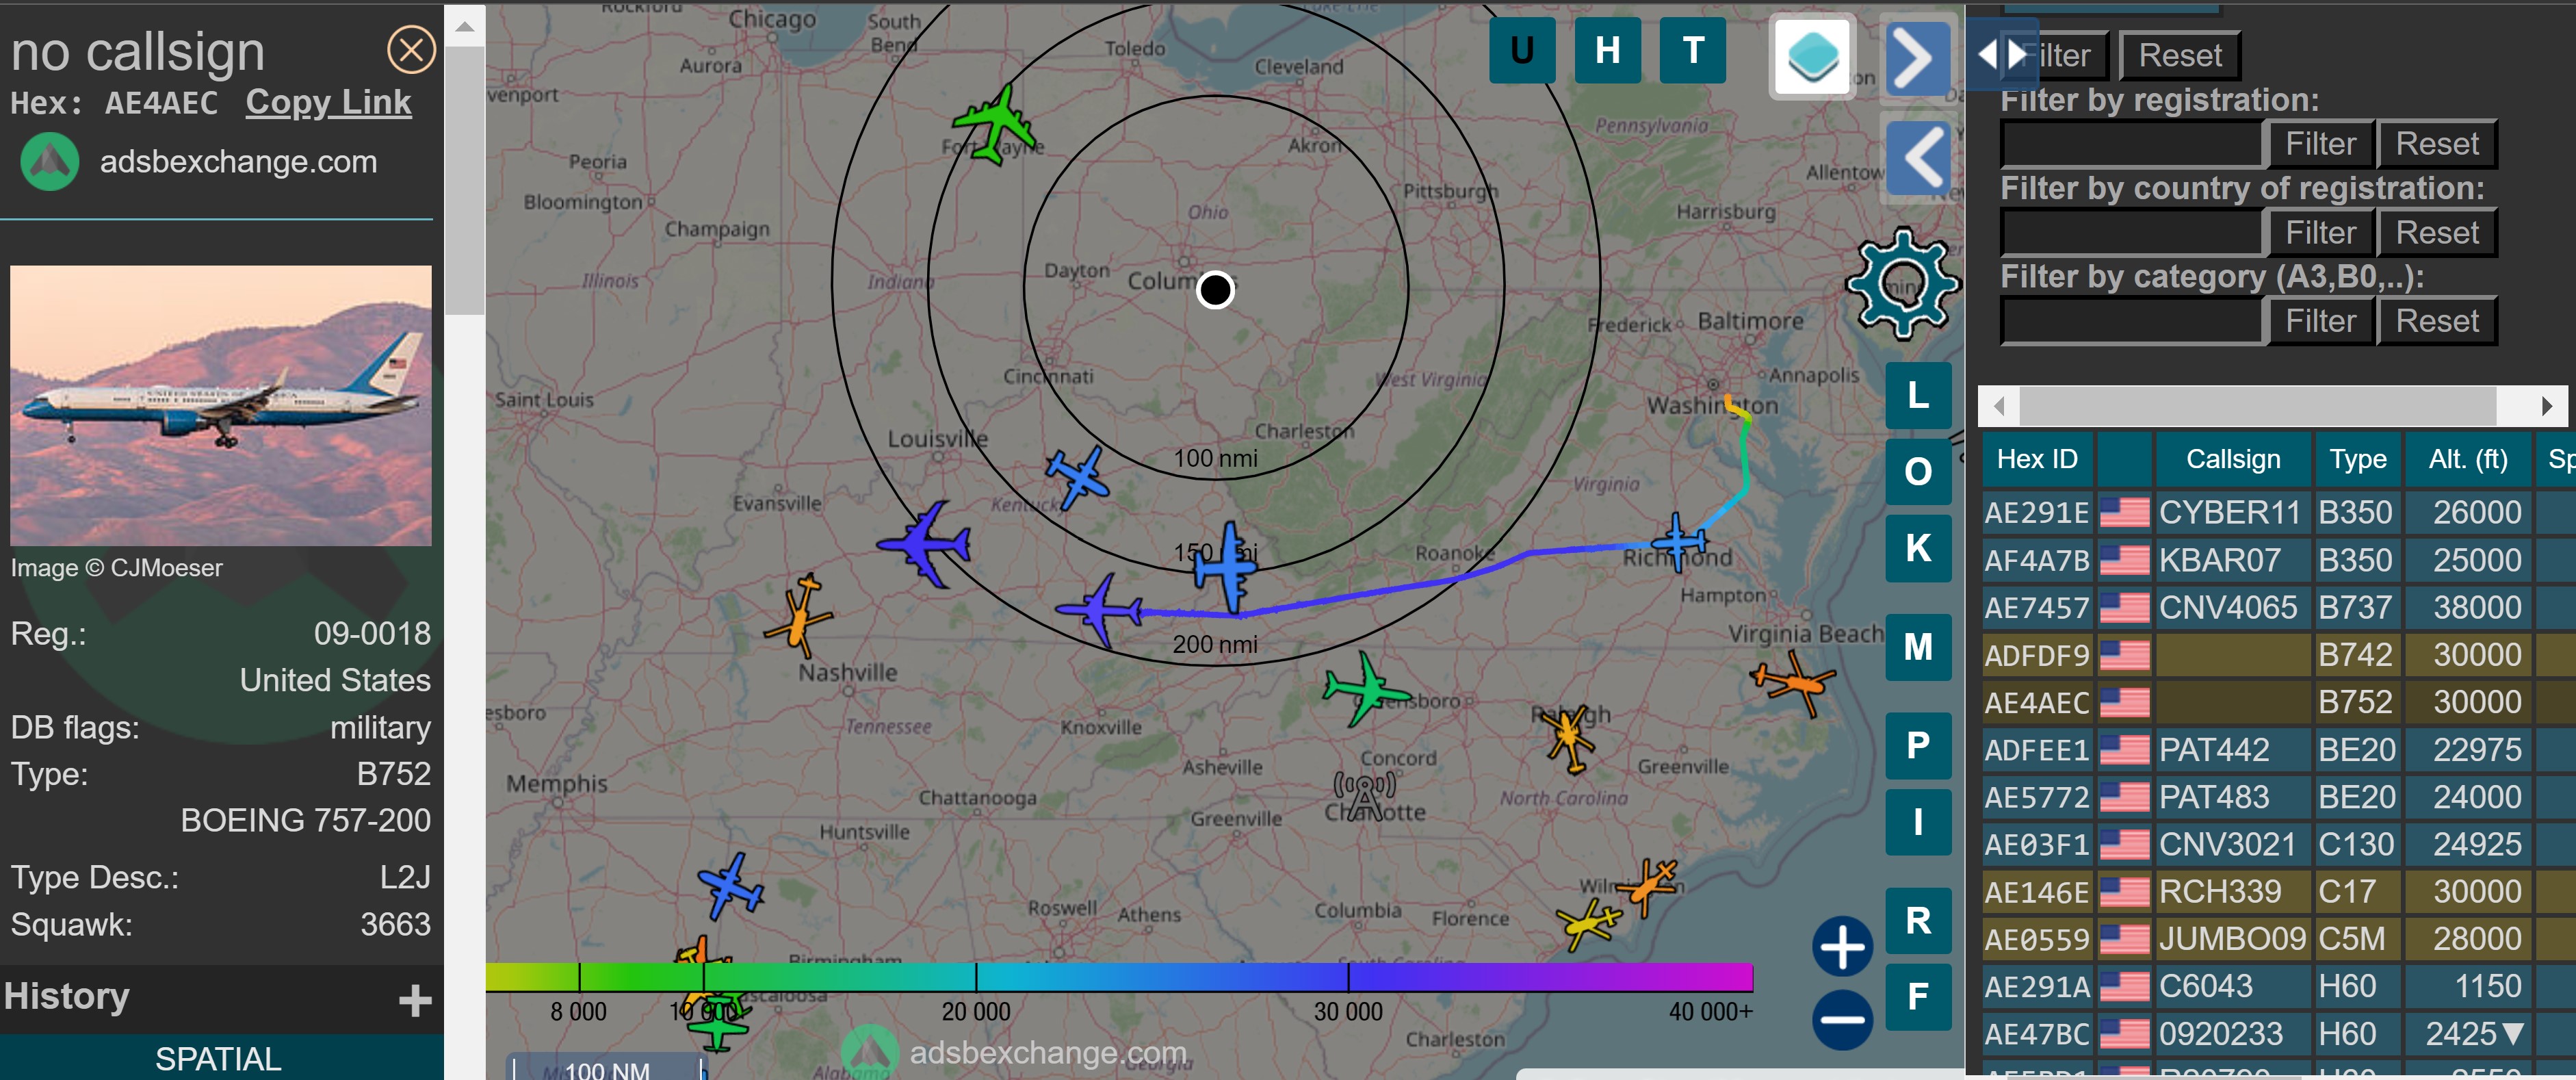Zoom out with the minus icon
The width and height of the screenshot is (2576, 1080).
tap(1842, 1020)
